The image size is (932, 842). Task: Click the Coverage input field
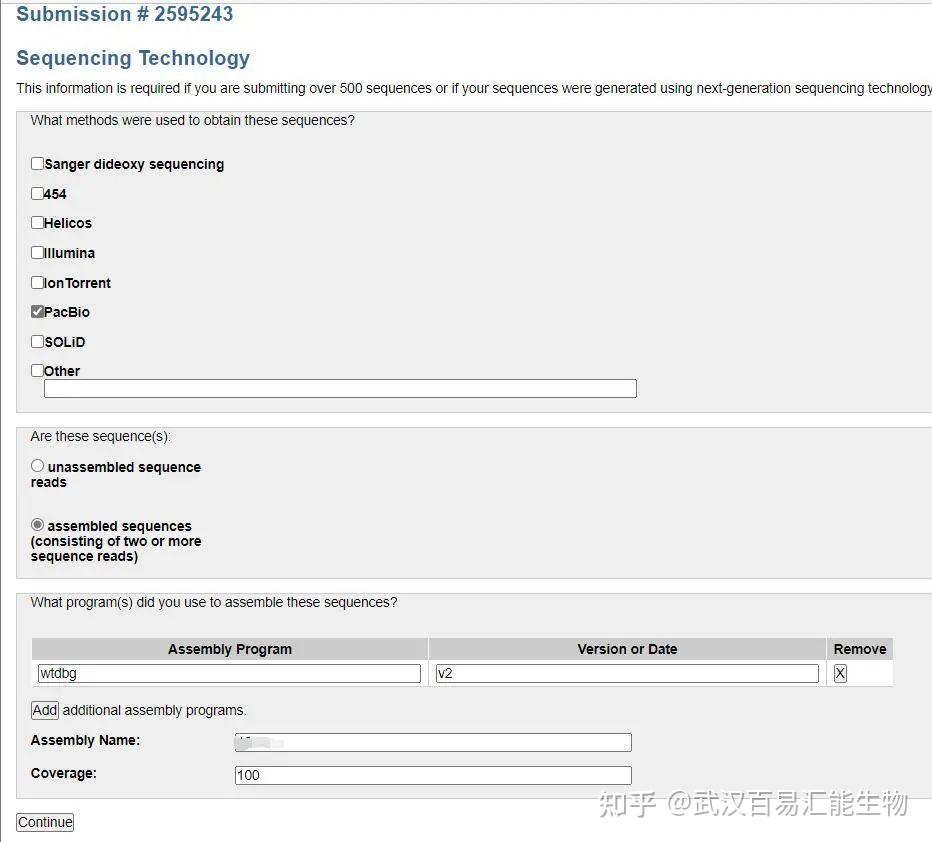click(x=433, y=775)
